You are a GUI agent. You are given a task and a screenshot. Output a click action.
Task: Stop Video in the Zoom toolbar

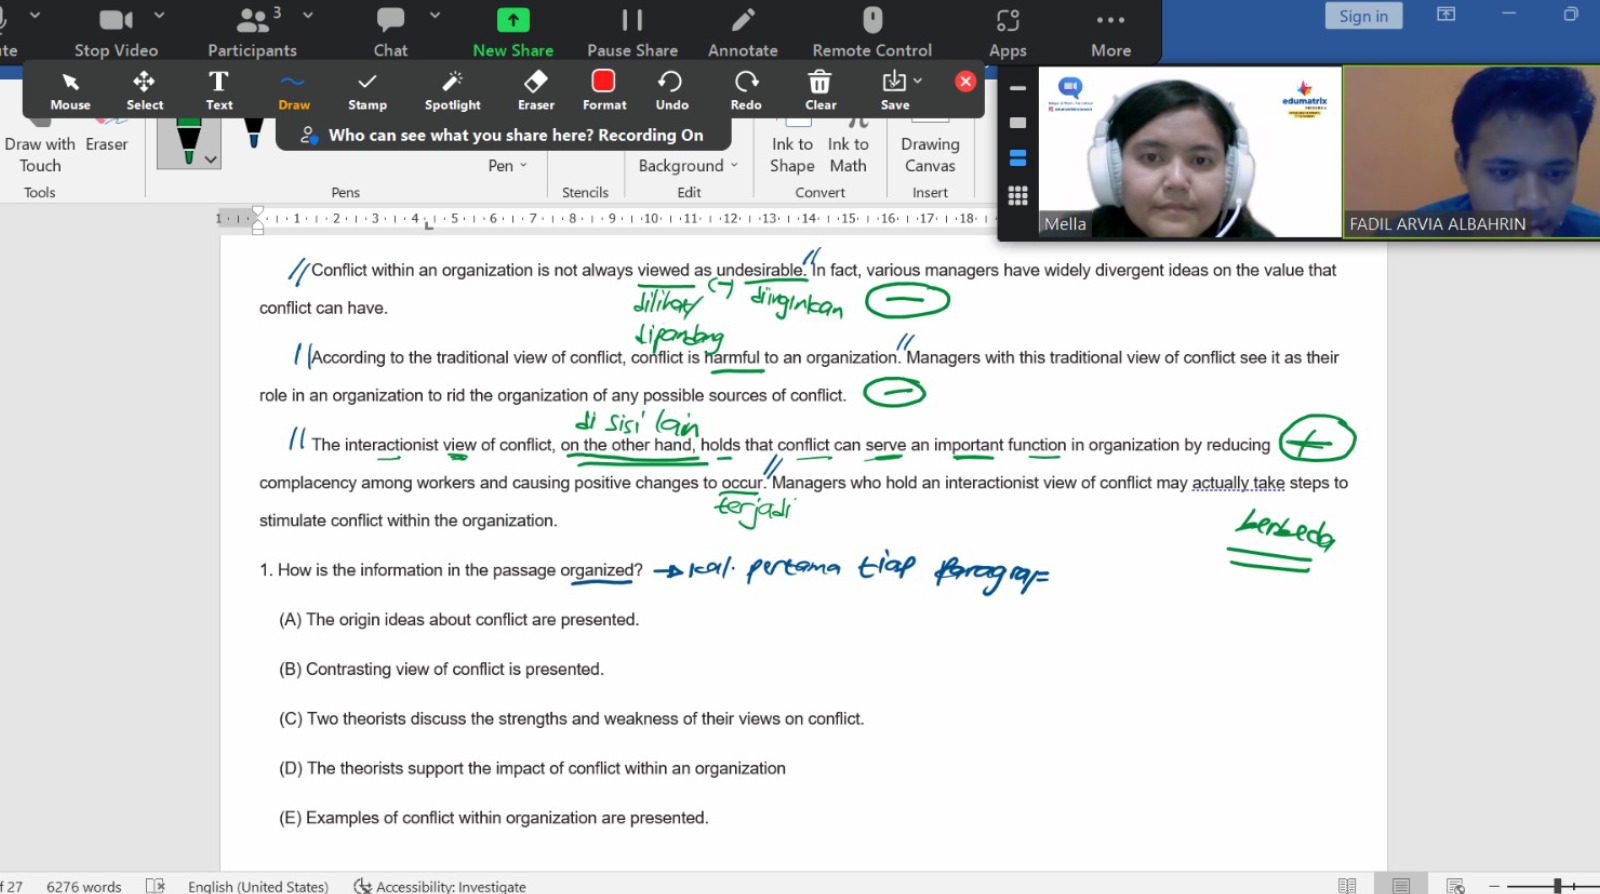coord(116,32)
